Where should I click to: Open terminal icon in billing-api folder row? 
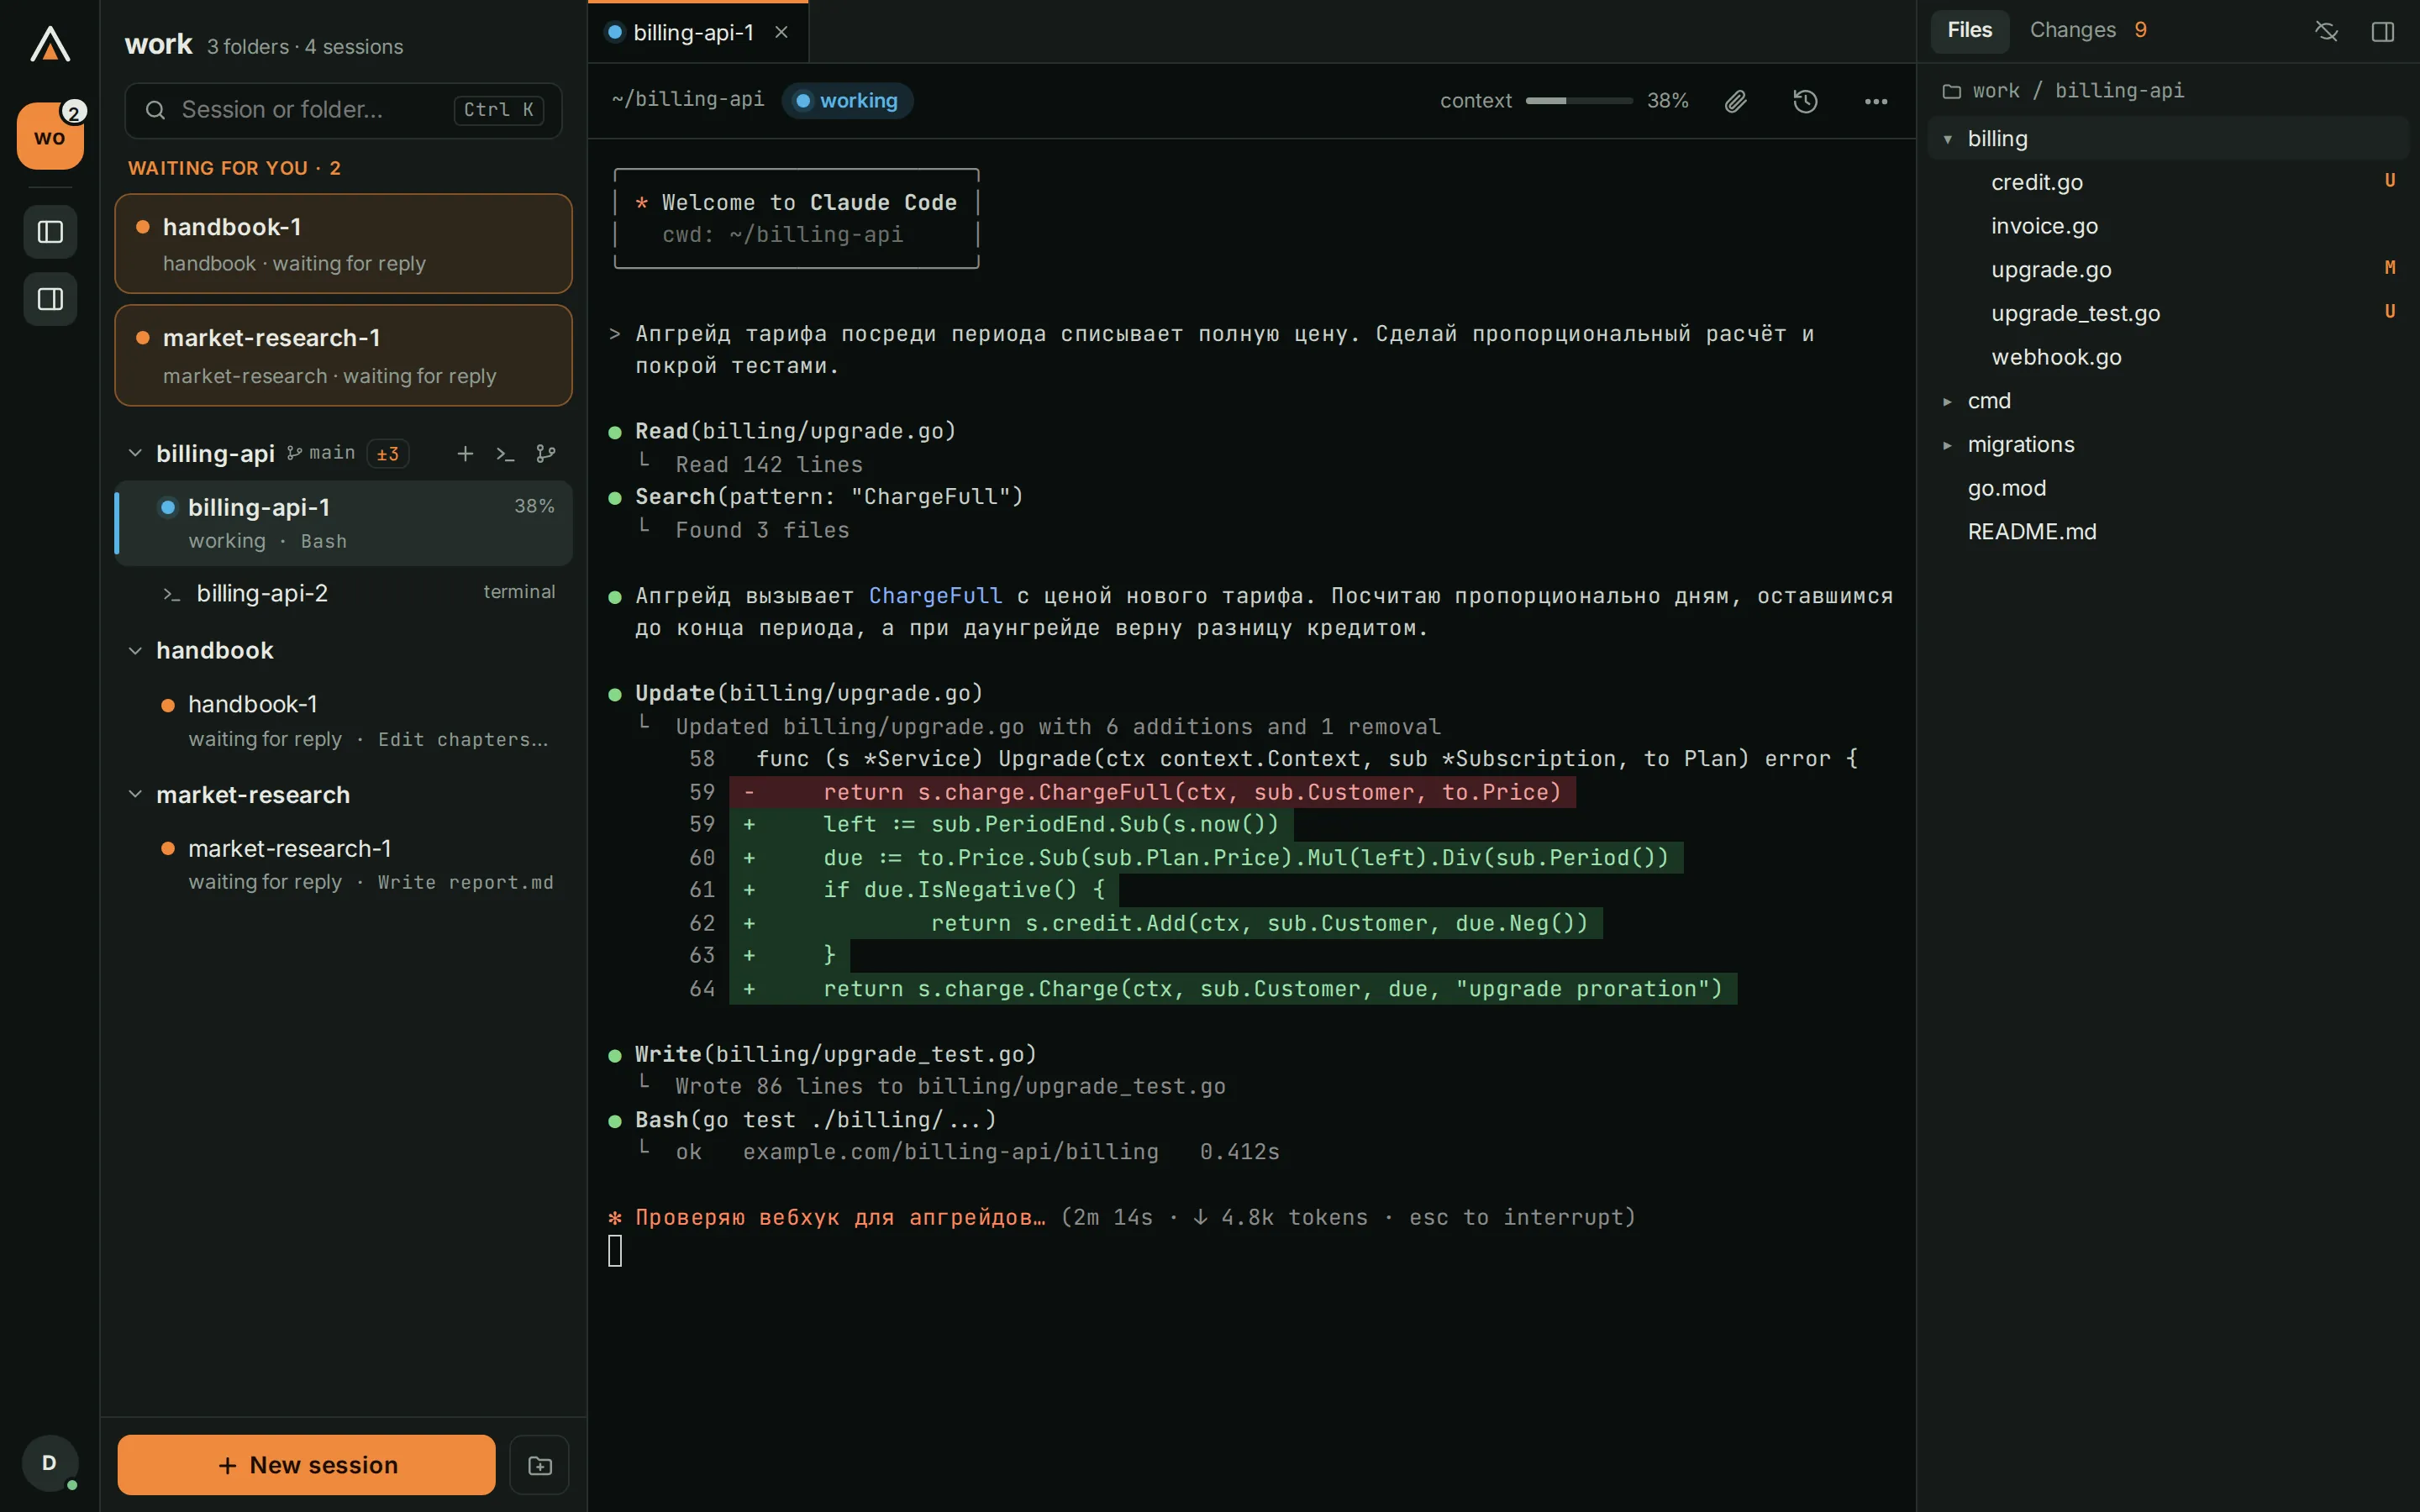click(505, 454)
